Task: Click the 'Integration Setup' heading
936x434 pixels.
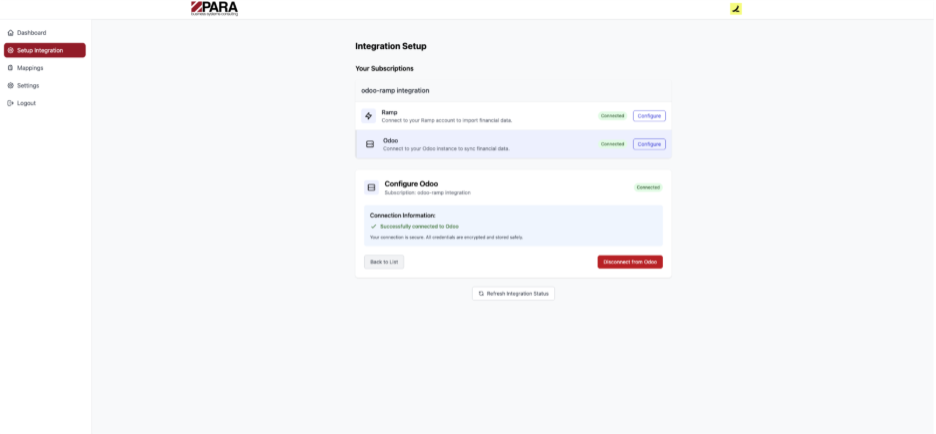Action: coord(391,46)
